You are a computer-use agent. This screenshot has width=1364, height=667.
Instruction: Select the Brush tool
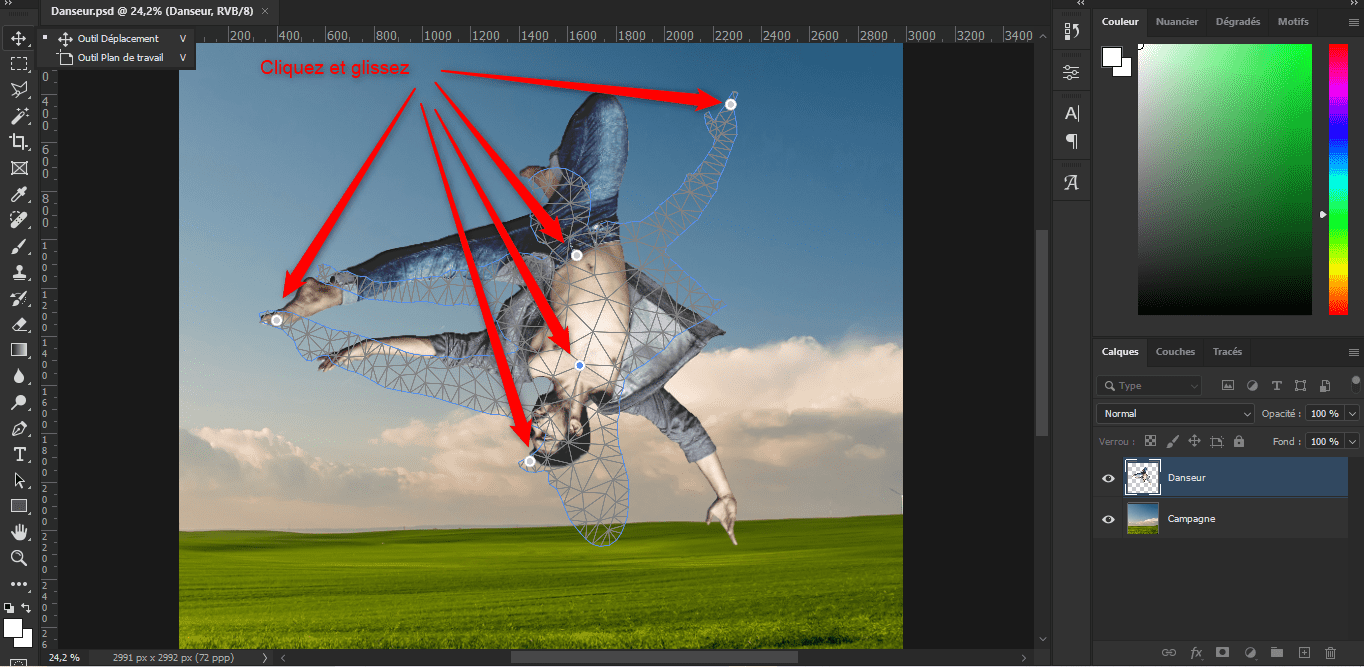coord(18,246)
